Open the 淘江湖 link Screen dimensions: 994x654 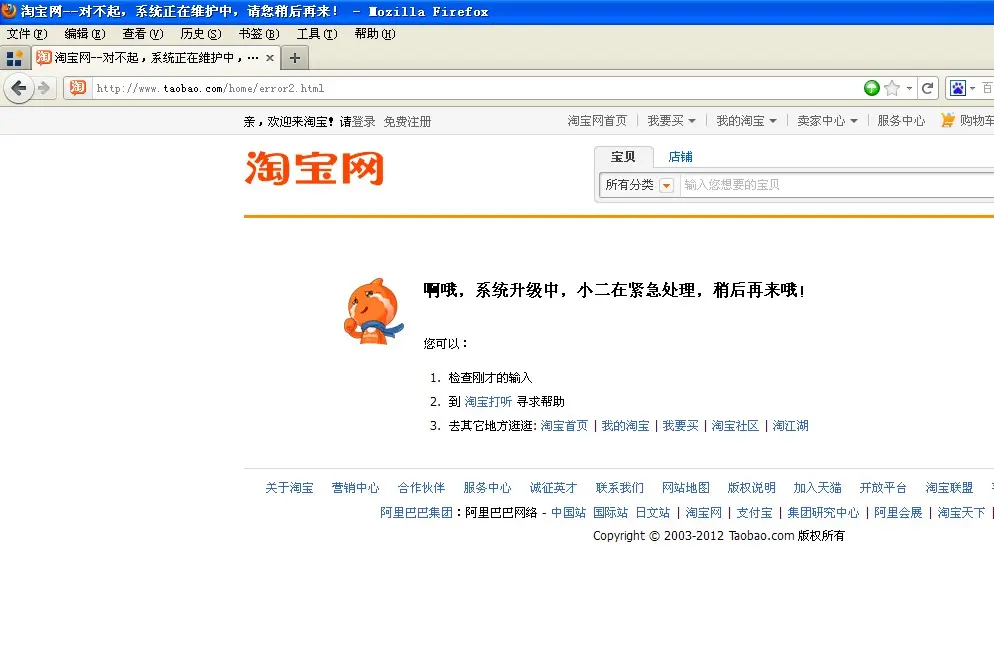tap(791, 426)
